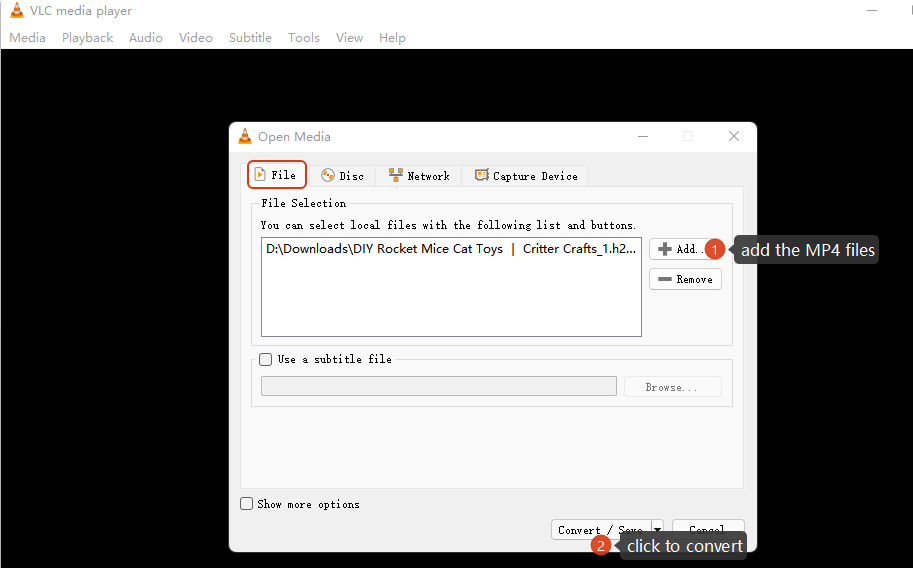Click the disc icon on the Disc tab
This screenshot has height=568, width=913.
pyautogui.click(x=327, y=176)
